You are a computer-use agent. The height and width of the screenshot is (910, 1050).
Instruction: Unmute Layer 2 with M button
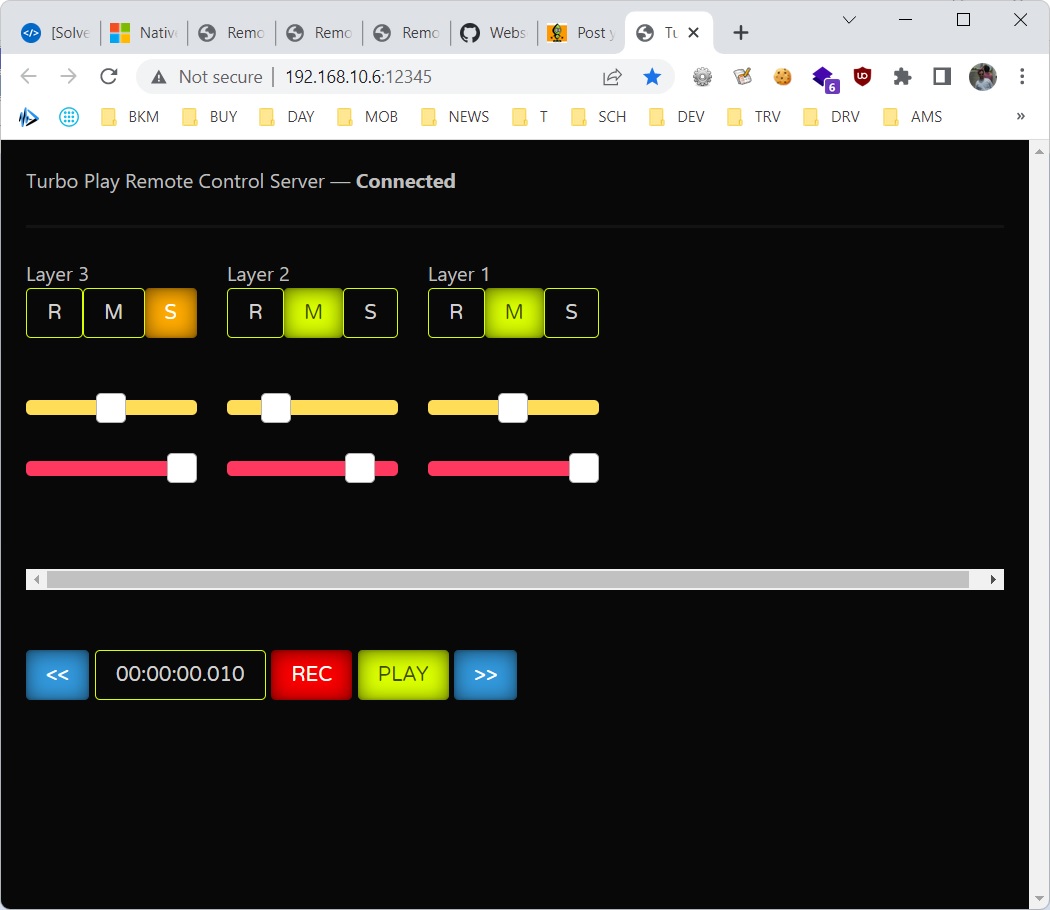click(x=313, y=313)
